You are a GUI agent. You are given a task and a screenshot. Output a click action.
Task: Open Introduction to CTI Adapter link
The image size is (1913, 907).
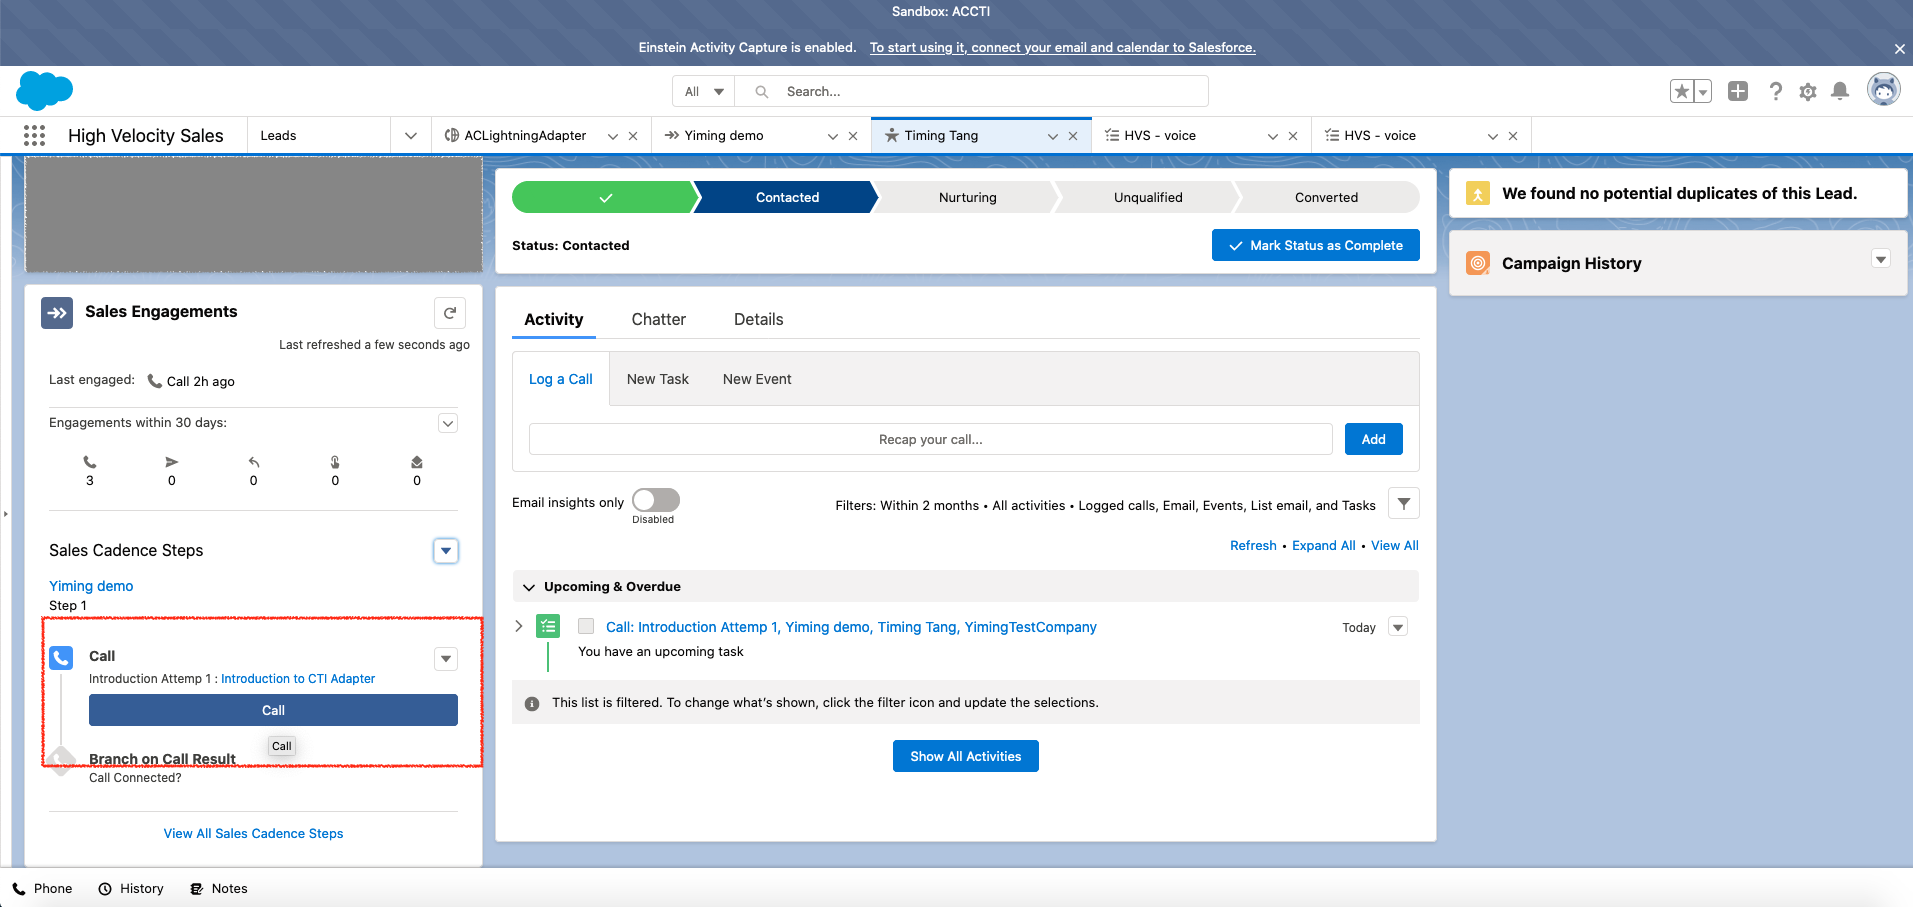click(x=298, y=679)
